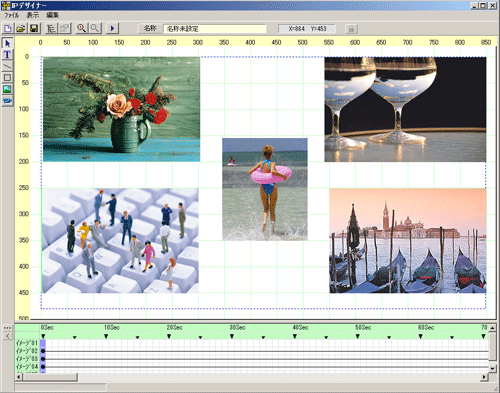Click the timeline vertical scrollbar down arrow
This screenshot has height=393, width=500.
[493, 369]
